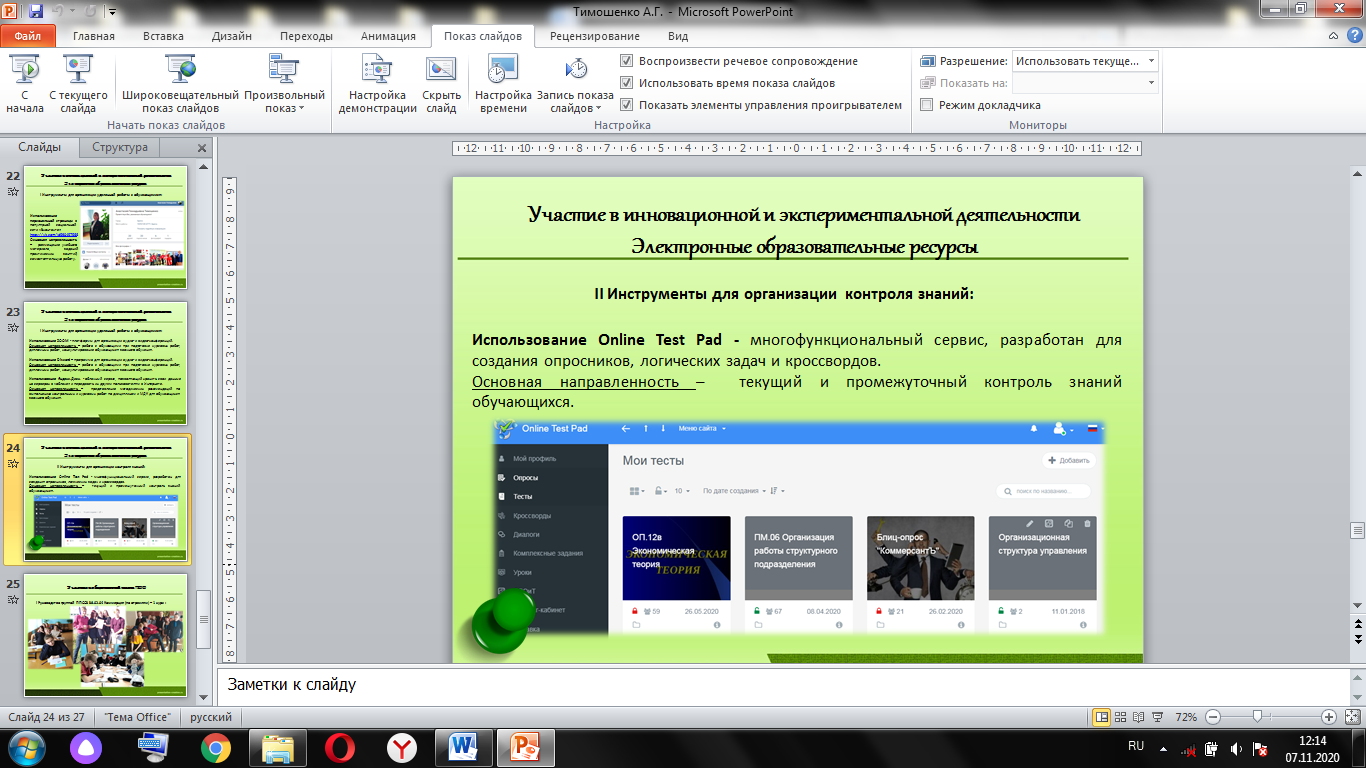Save the presentation from Quick Access toolbar
The image size is (1366, 768).
coord(36,12)
